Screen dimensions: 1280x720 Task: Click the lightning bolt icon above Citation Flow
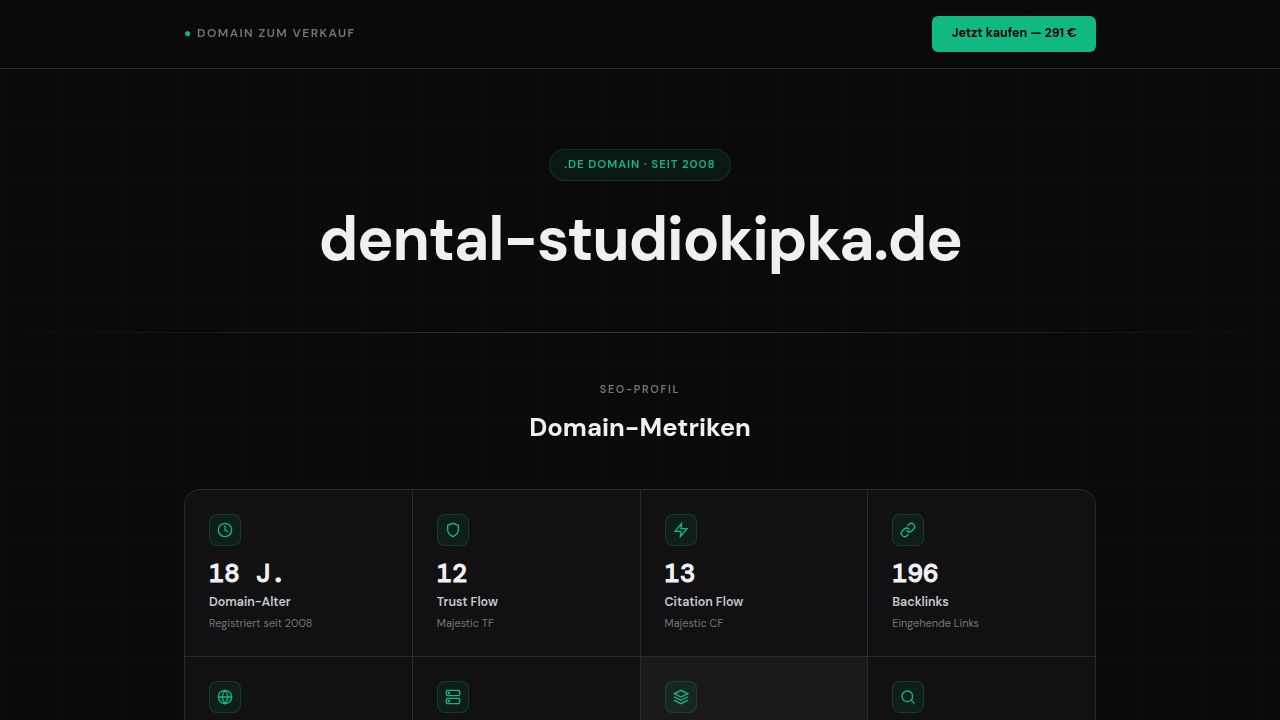click(x=681, y=530)
